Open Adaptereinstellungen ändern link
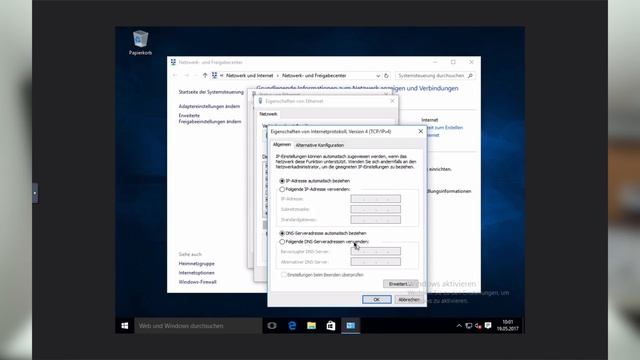640x360 pixels. click(x=209, y=106)
